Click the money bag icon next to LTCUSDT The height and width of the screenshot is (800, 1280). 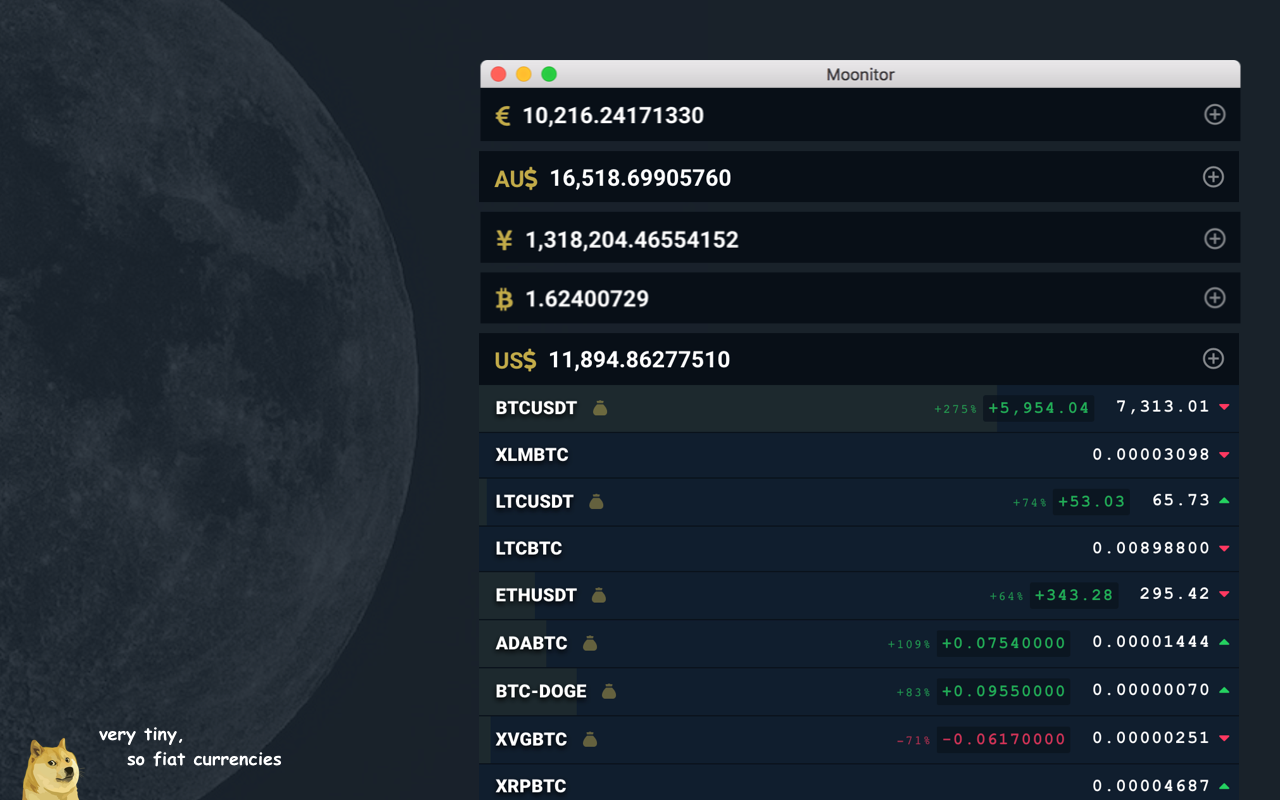point(596,502)
